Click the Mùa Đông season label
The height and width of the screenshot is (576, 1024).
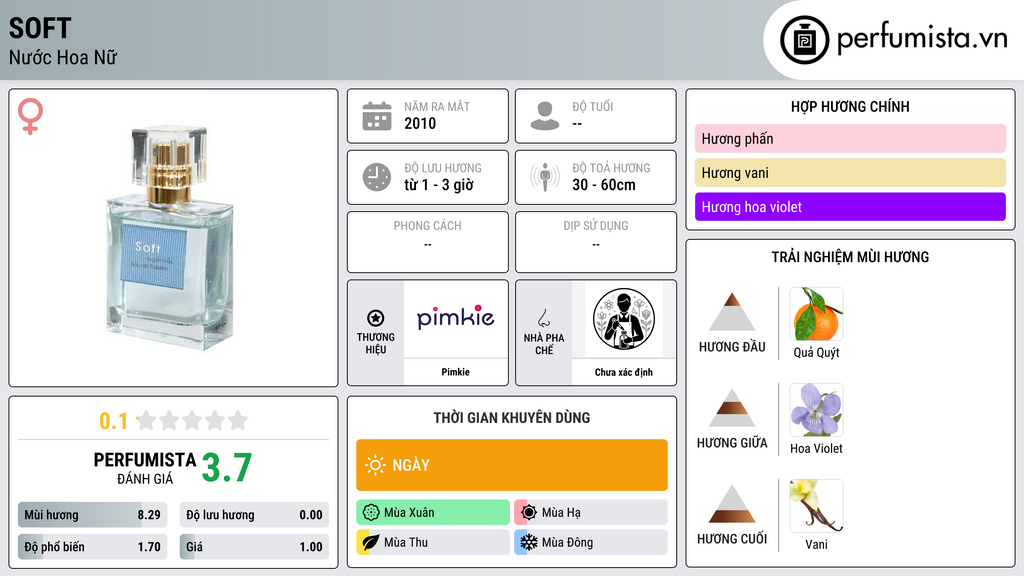tap(567, 542)
